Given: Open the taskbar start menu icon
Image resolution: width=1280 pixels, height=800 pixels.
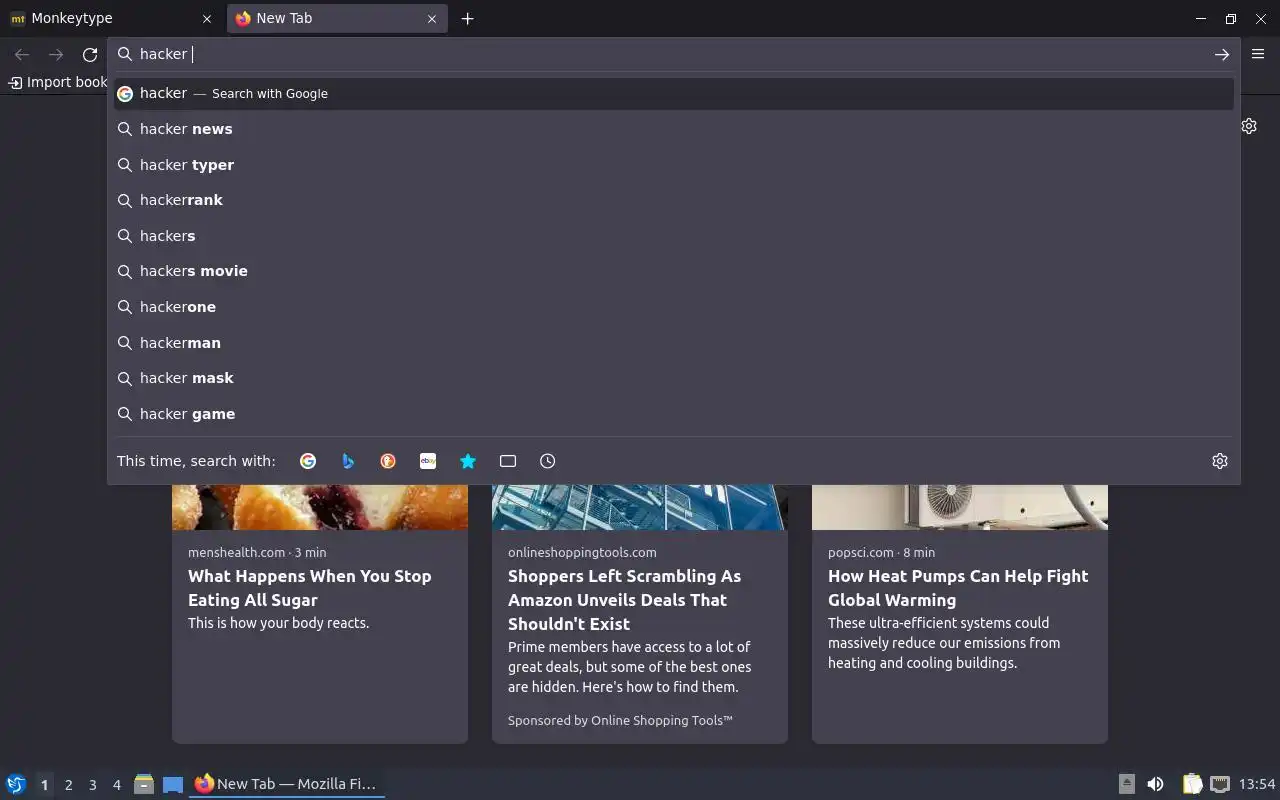Looking at the screenshot, I should click(16, 784).
